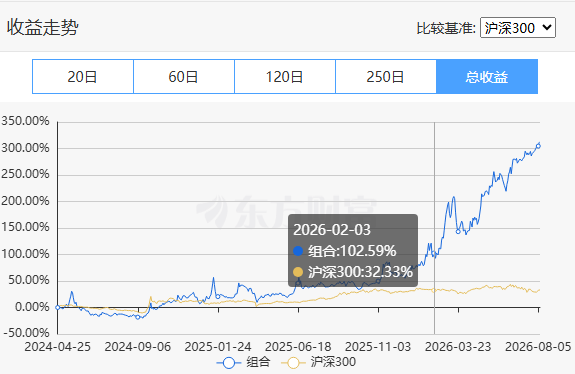Click the 组合 legend label text
Image resolution: width=575 pixels, height=374 pixels.
(x=258, y=362)
